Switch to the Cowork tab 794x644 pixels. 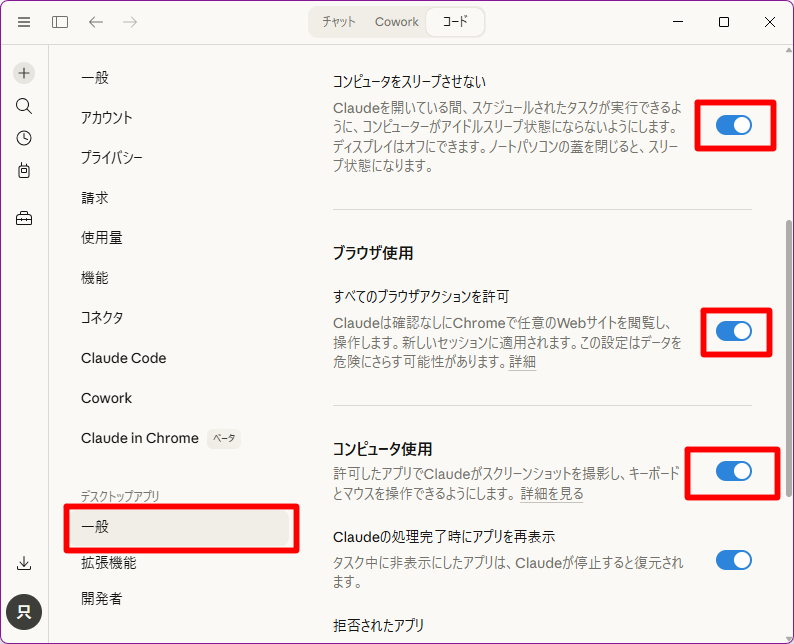[x=396, y=22]
